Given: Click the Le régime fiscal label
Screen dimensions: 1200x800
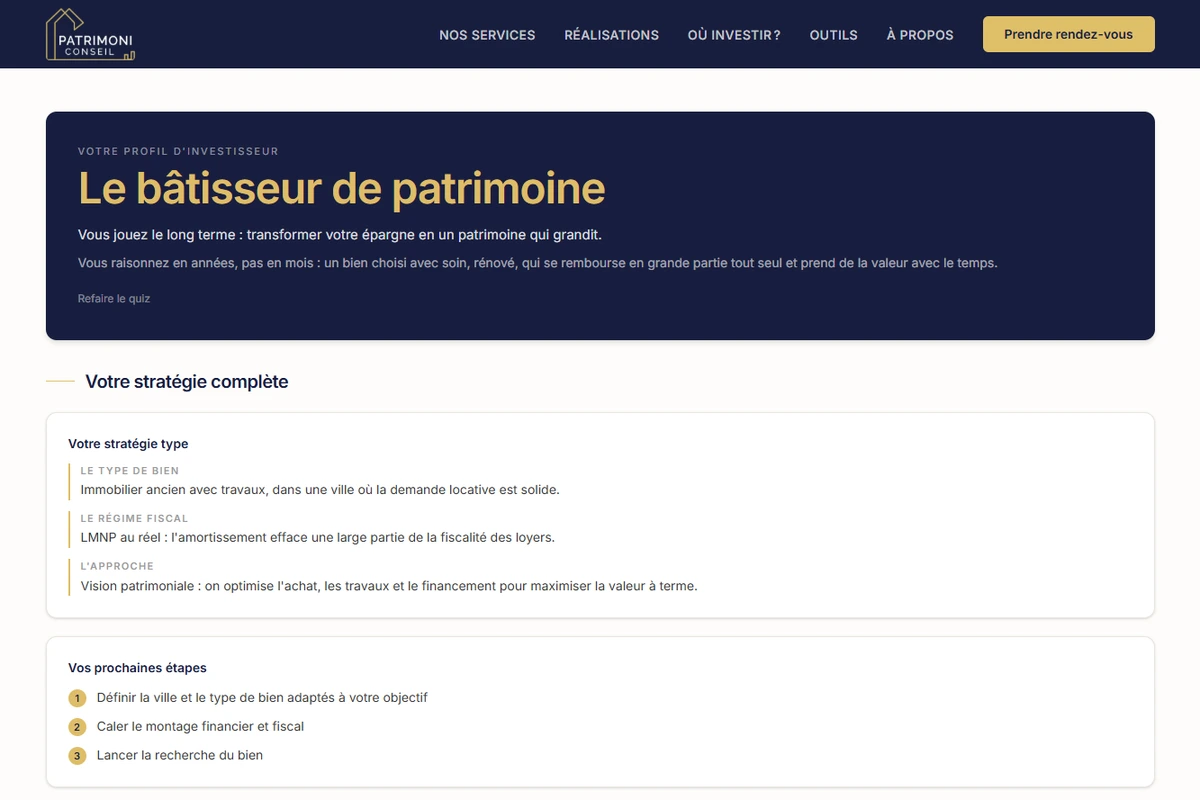Looking at the screenshot, I should (x=134, y=518).
